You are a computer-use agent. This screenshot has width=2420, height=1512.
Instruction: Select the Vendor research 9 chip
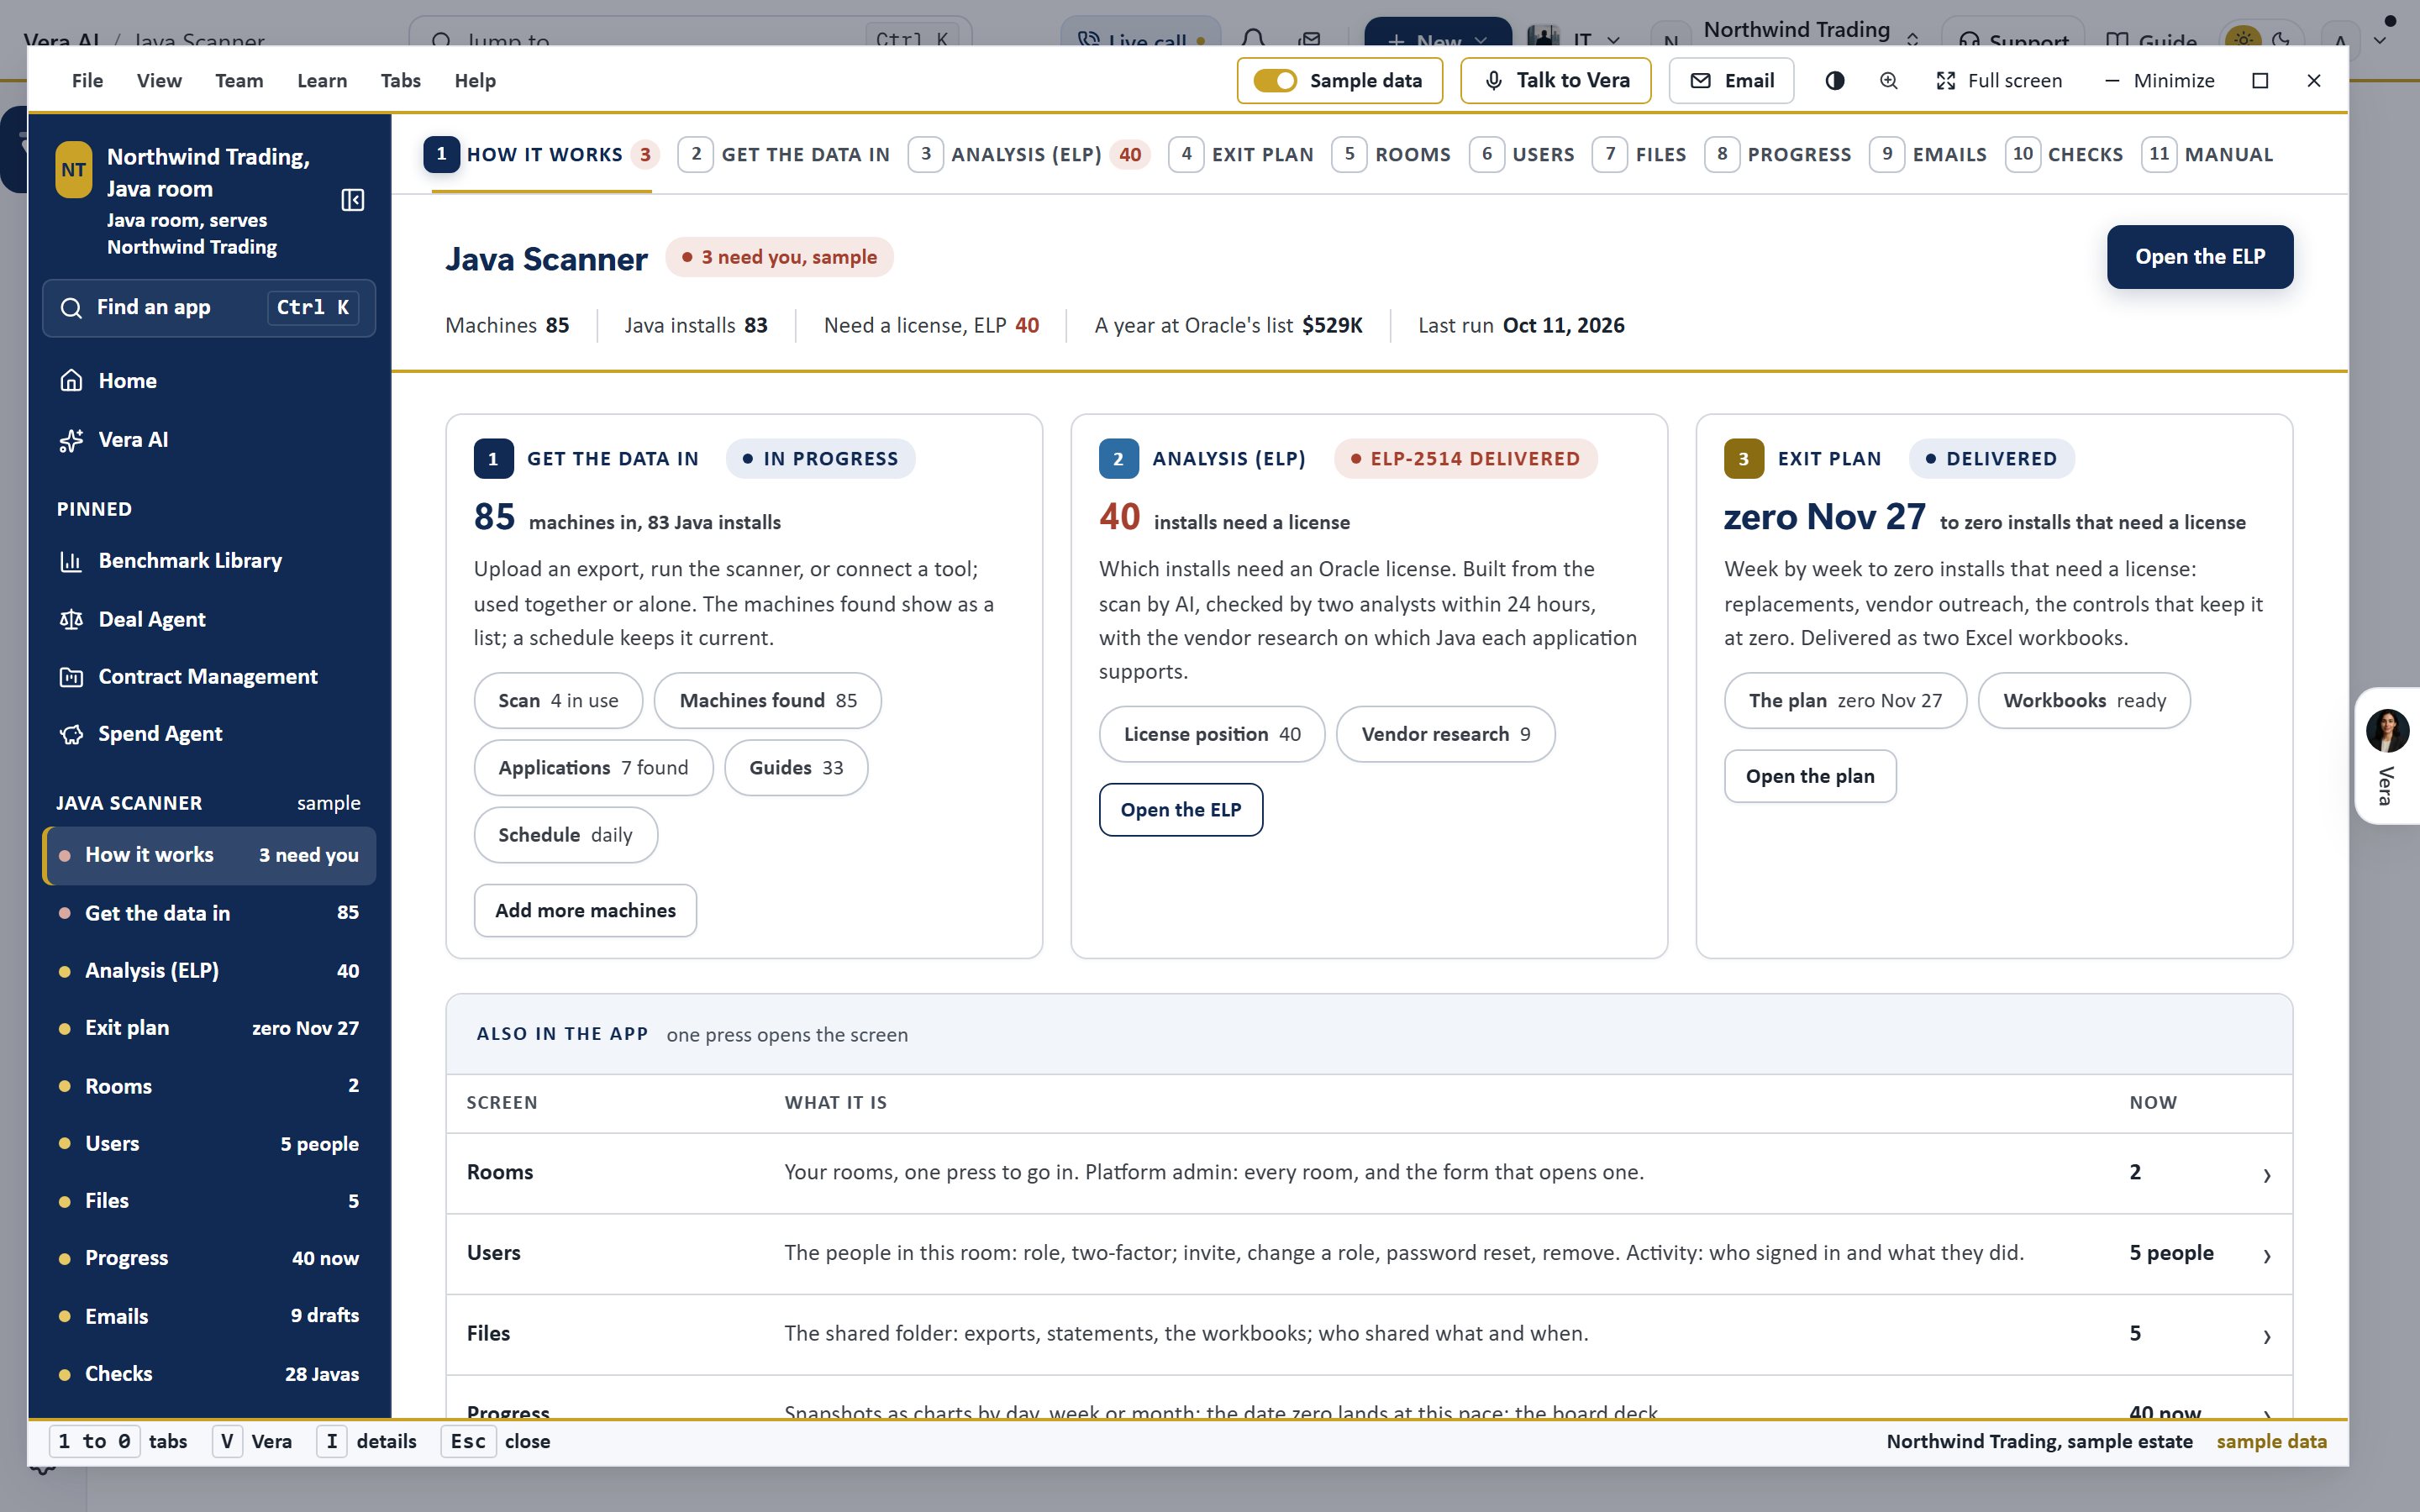tap(1445, 735)
